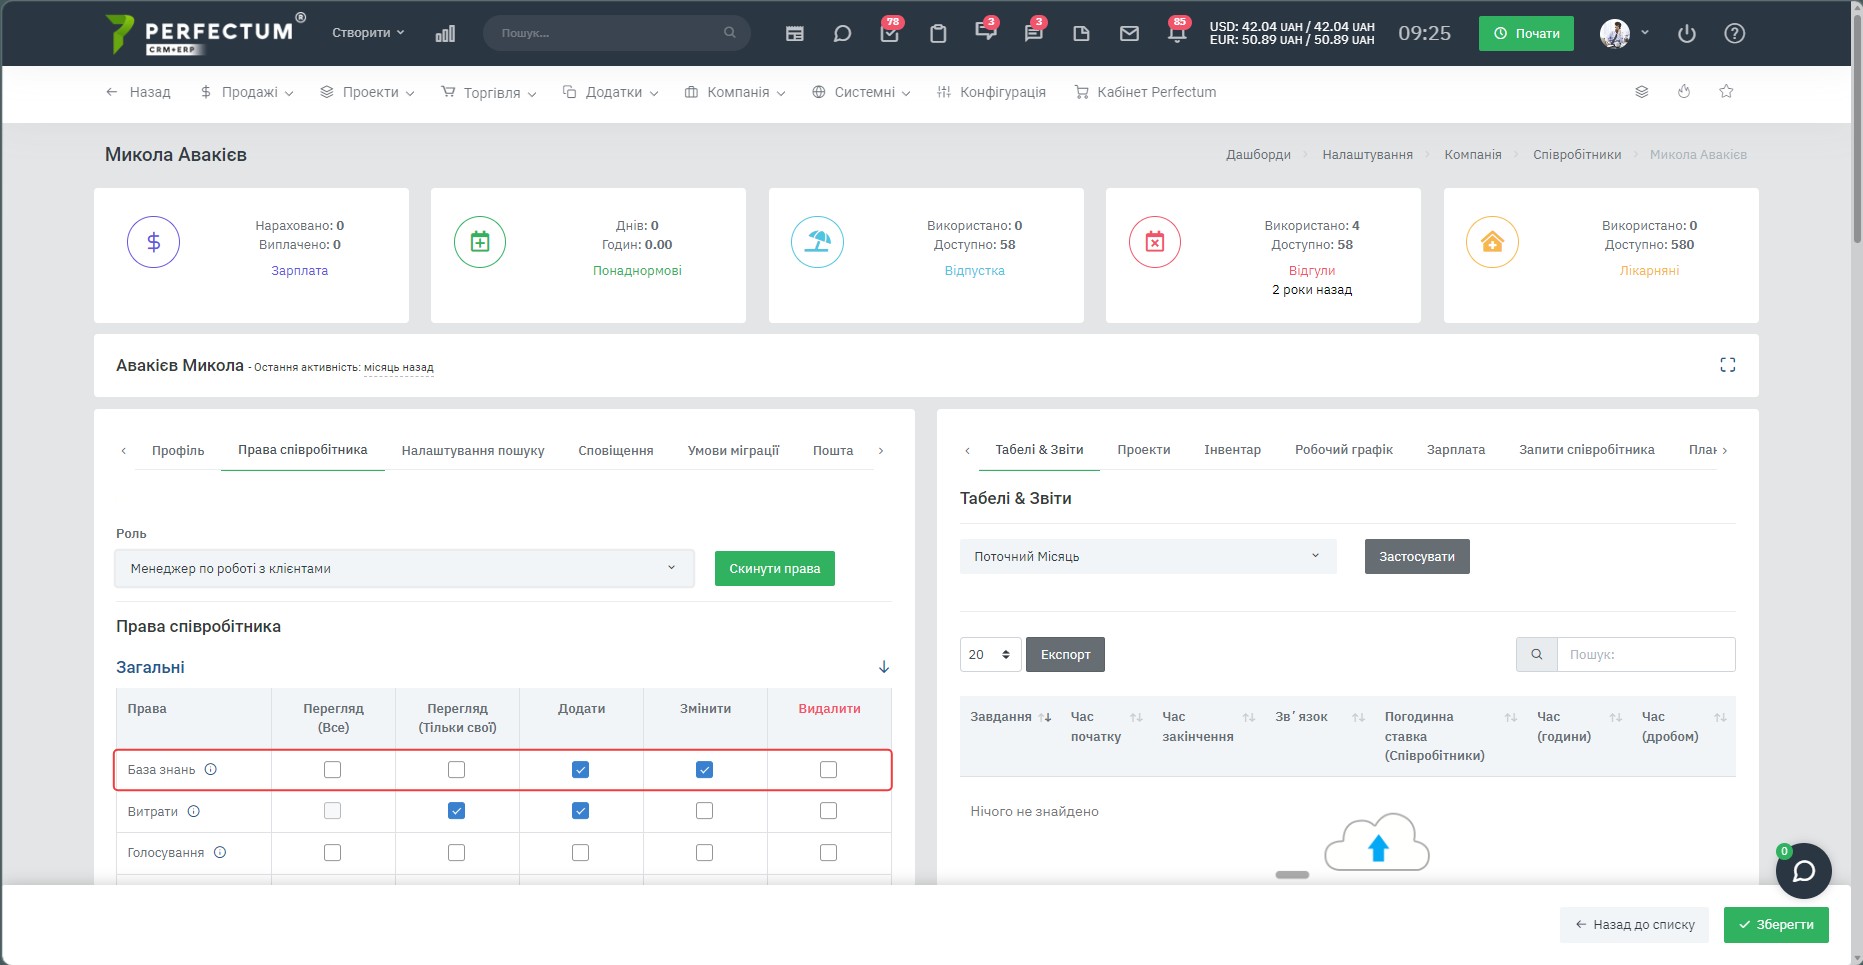The image size is (1863, 965).
Task: Expand employee card to fullscreen
Action: [x=1727, y=365]
